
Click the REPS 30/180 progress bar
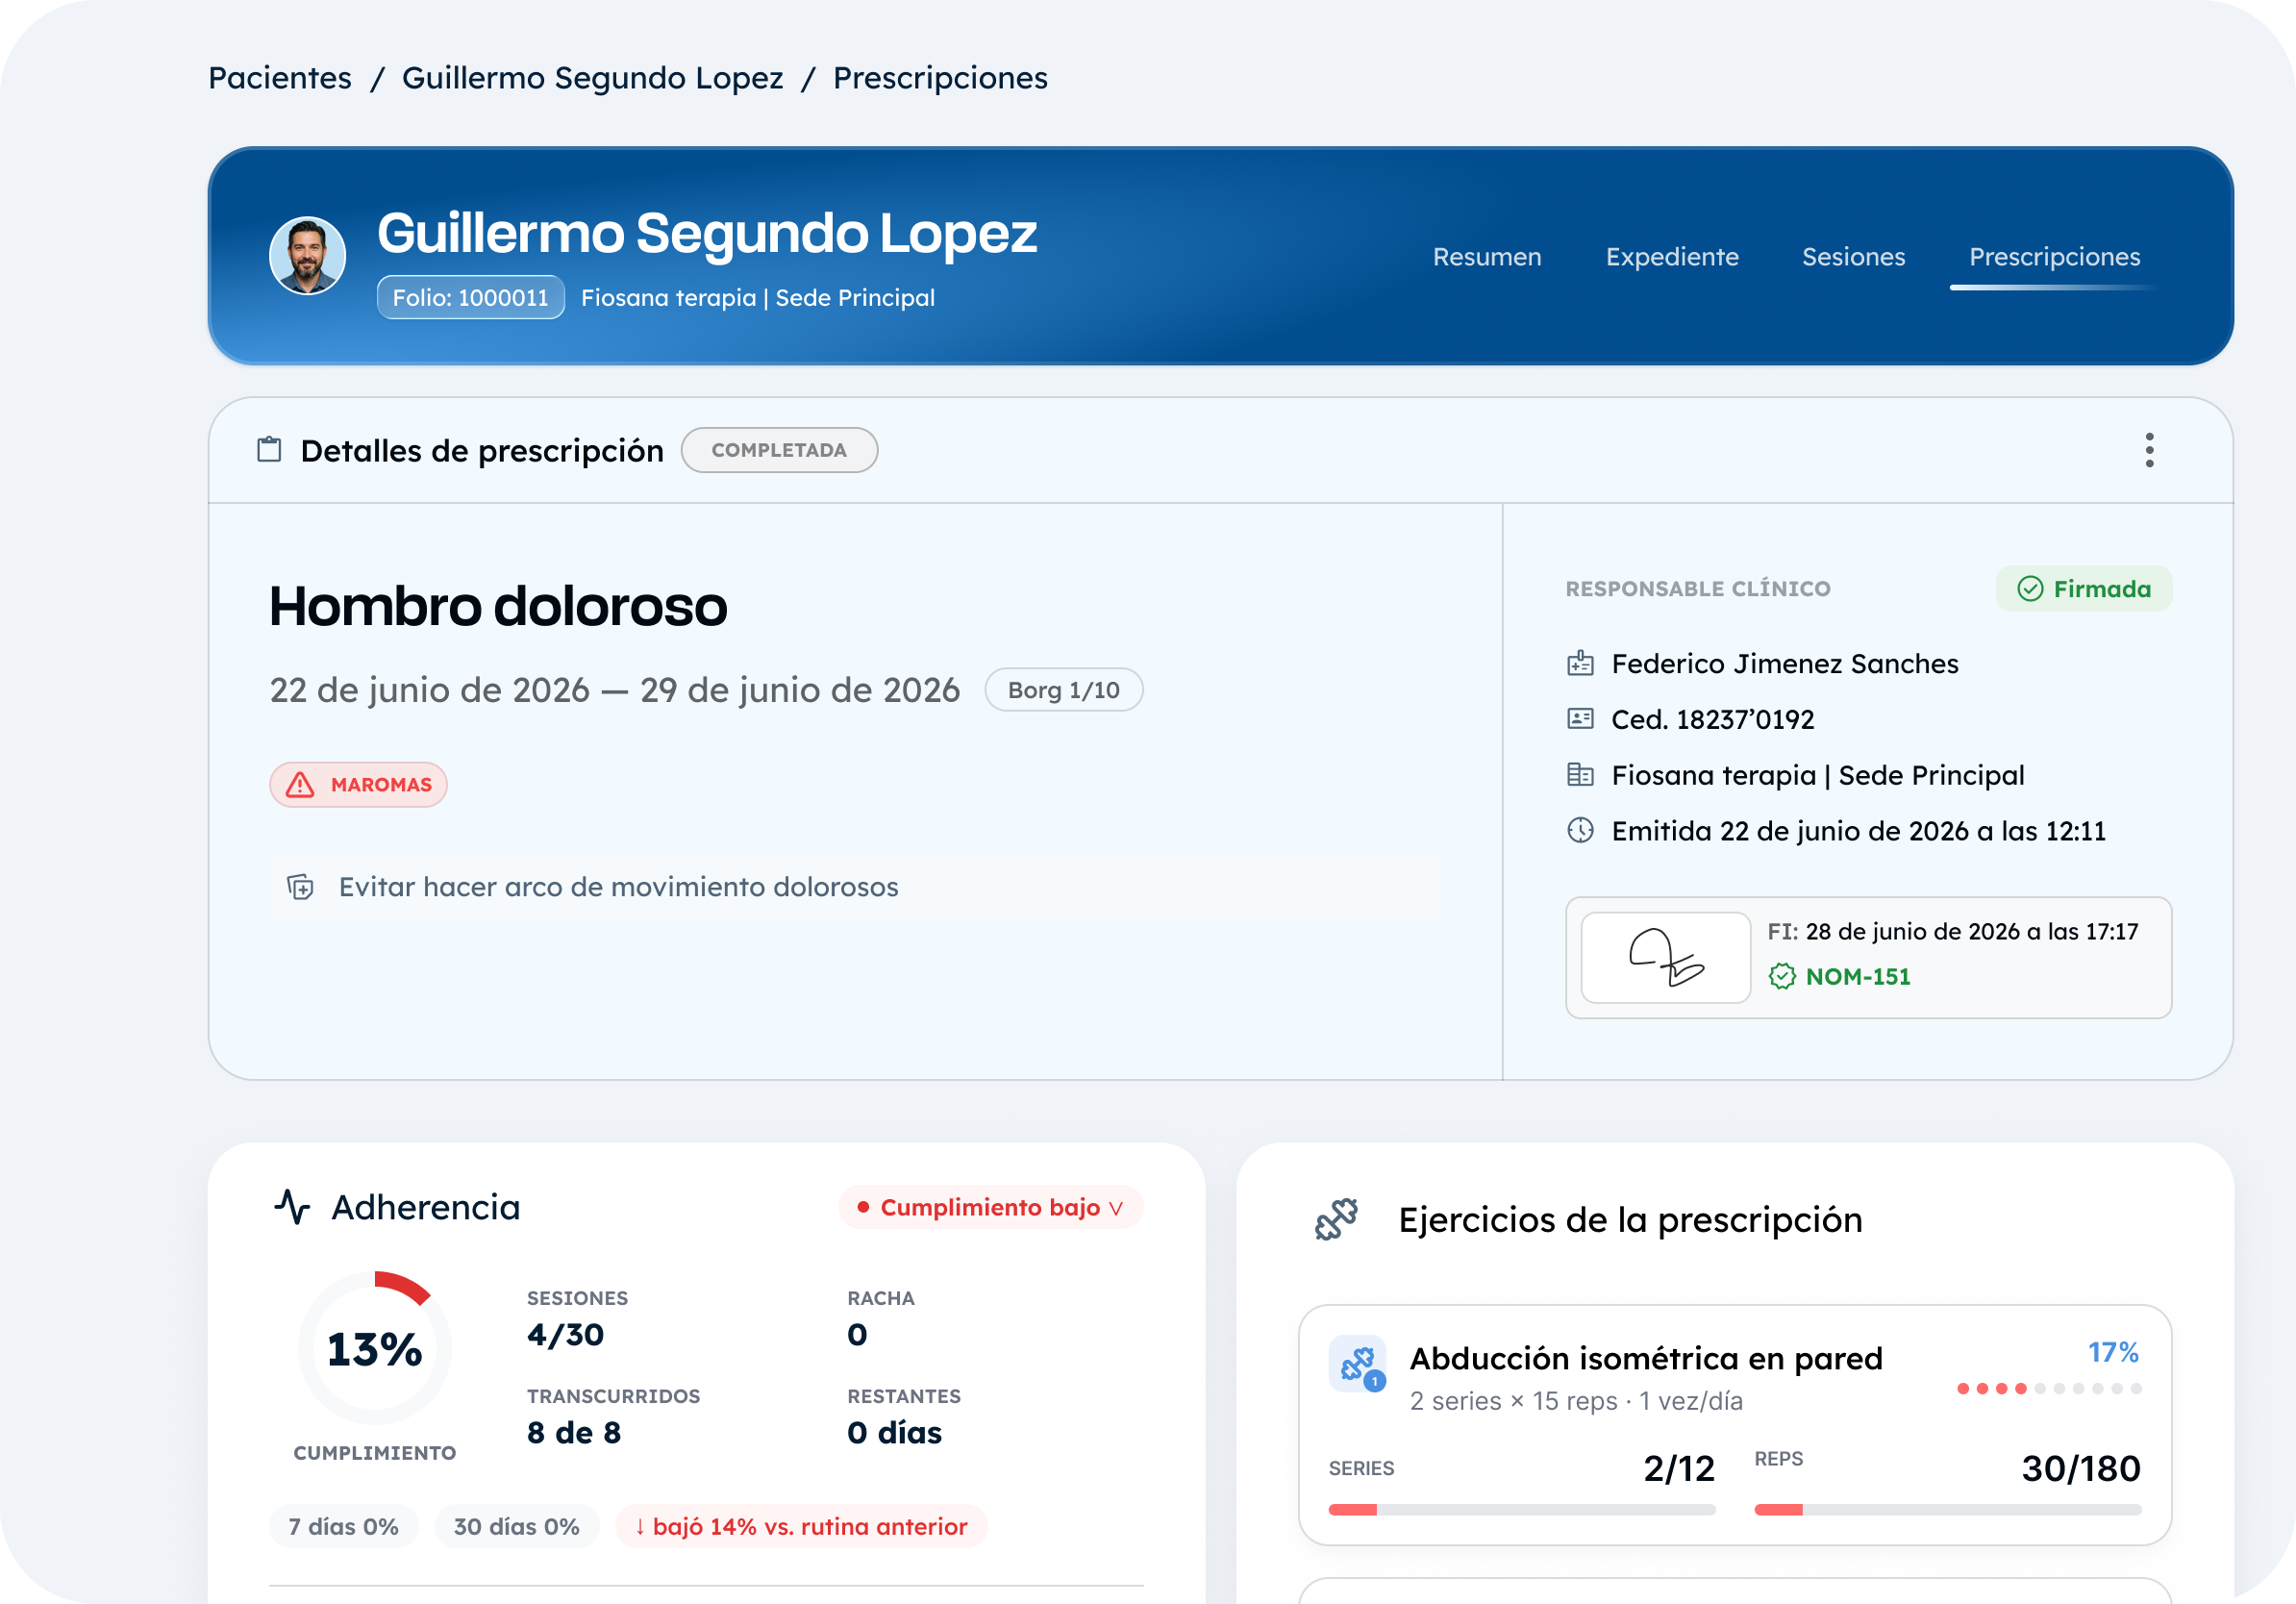click(x=1948, y=1510)
